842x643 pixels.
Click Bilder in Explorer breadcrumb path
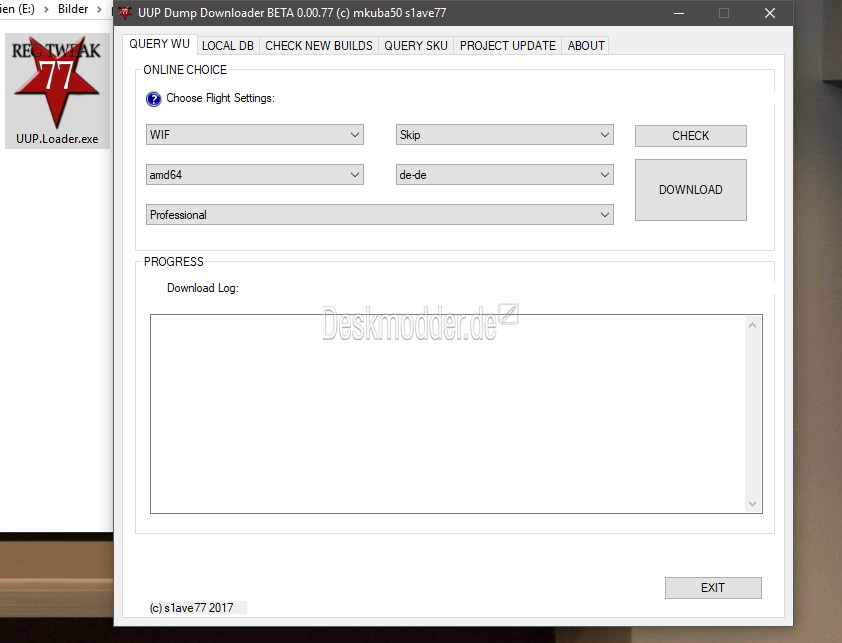[x=73, y=9]
